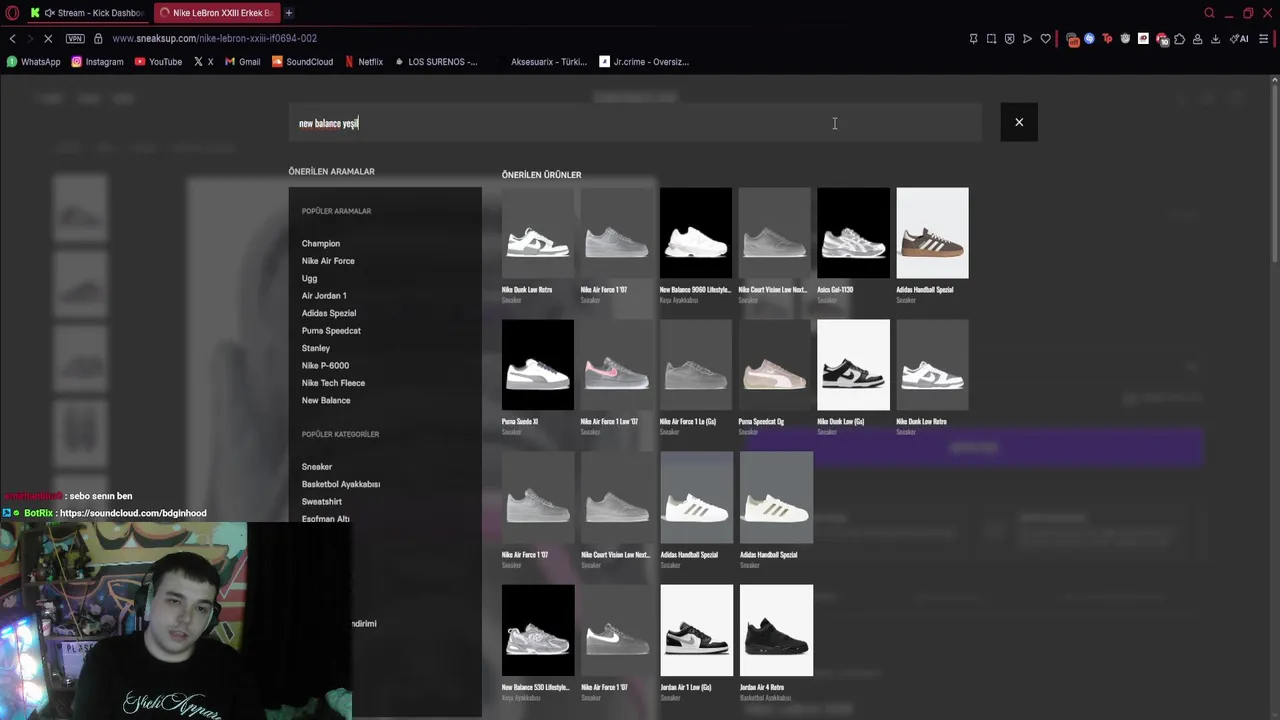Image resolution: width=1280 pixels, height=720 pixels.
Task: Open Jordan Air 1 Low (Gs) thumbnail
Action: click(697, 631)
